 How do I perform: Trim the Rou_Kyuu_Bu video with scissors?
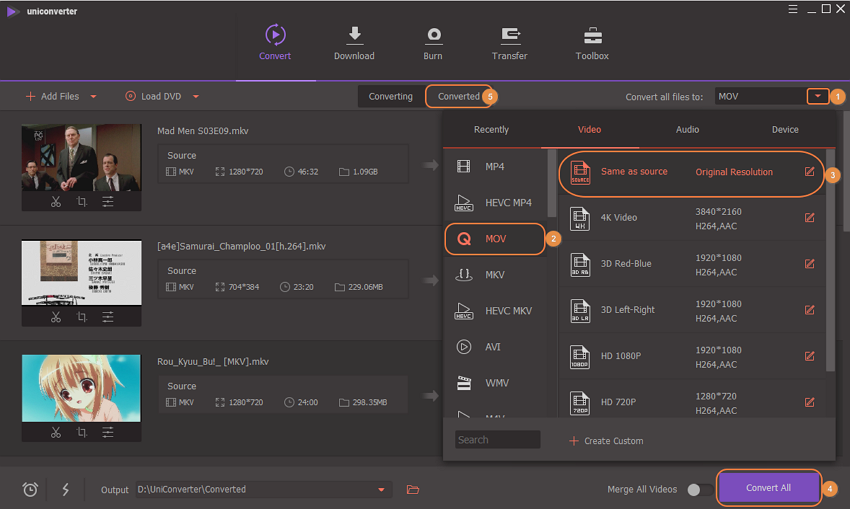click(56, 433)
